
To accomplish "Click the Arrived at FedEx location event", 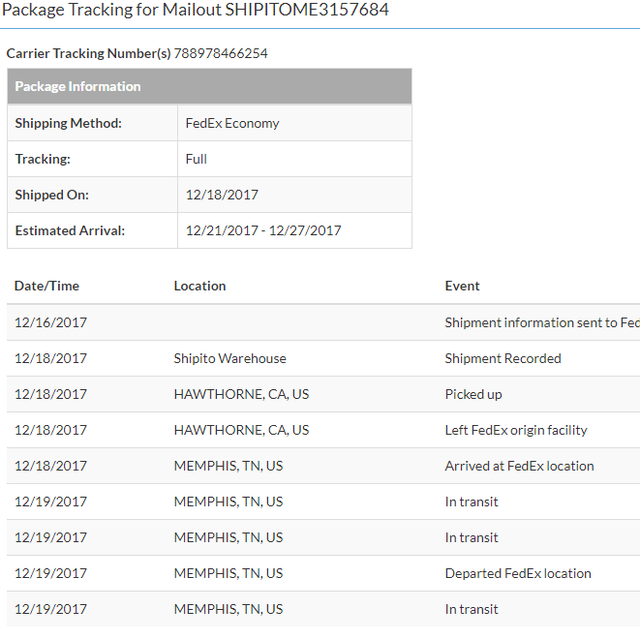I will 519,466.
